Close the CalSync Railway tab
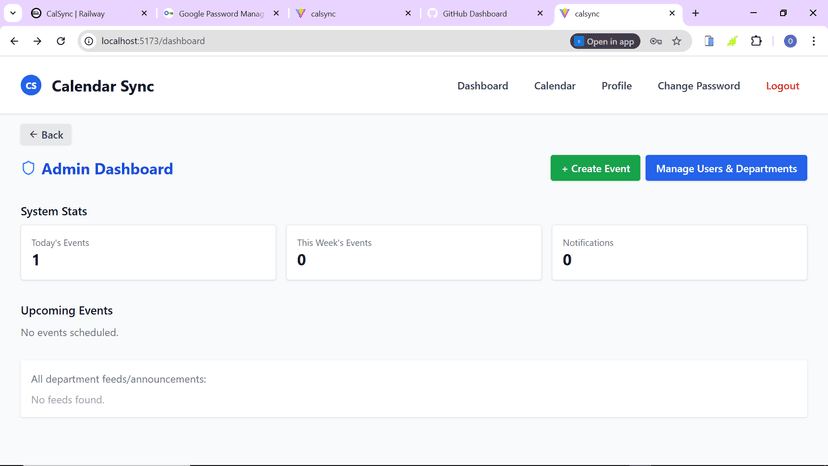The height and width of the screenshot is (466, 828). 144,13
